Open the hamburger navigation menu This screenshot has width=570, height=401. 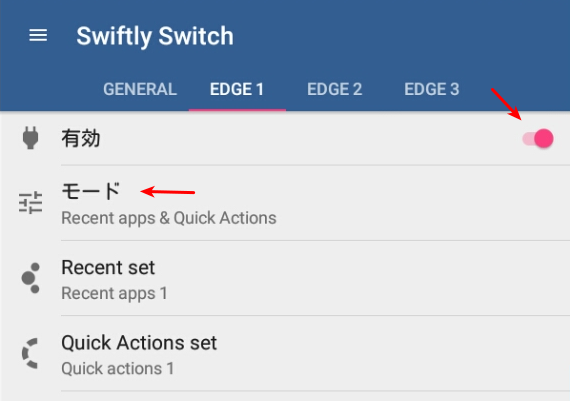click(x=38, y=35)
